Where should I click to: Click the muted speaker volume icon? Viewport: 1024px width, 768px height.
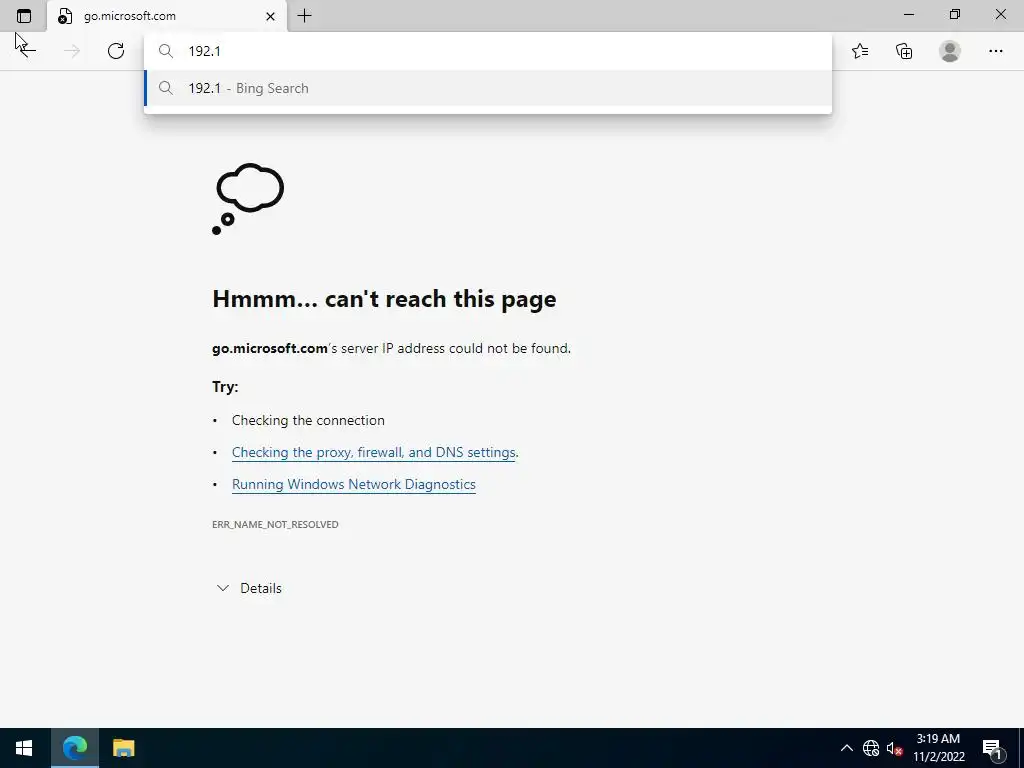894,748
